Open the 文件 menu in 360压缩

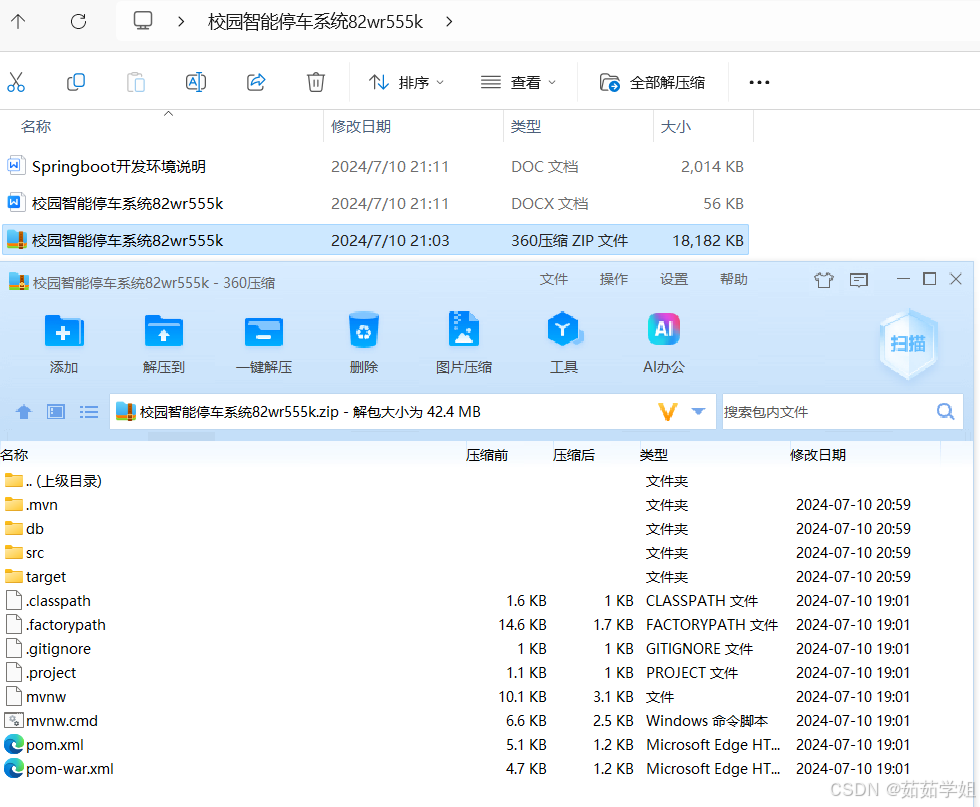click(554, 279)
